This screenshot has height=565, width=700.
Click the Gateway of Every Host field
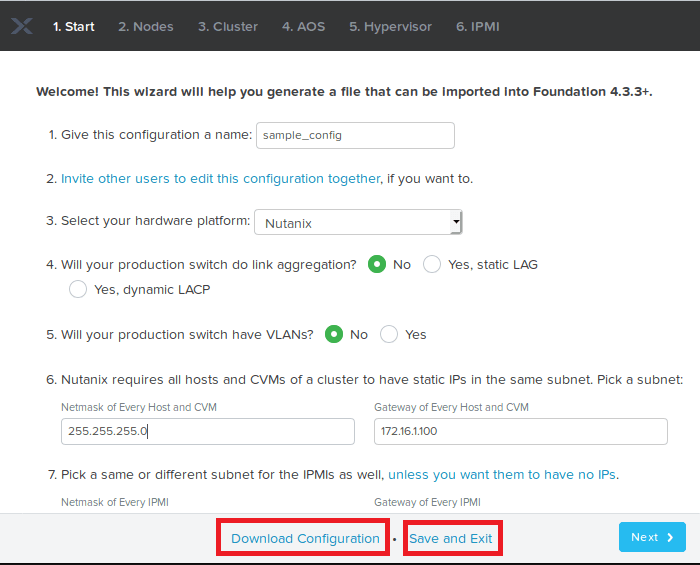521,431
